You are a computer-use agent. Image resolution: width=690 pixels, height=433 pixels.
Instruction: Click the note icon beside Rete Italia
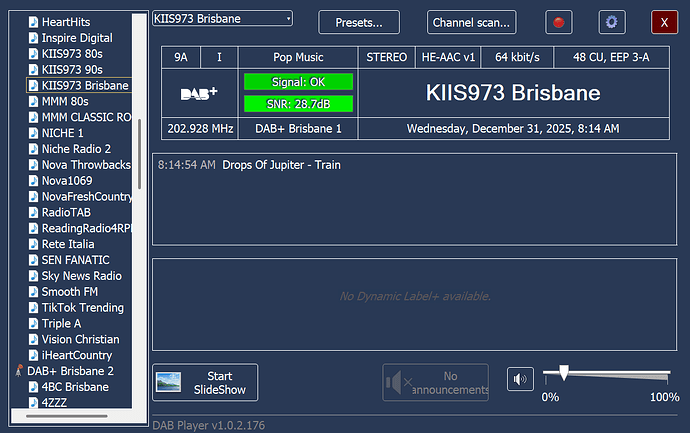pyautogui.click(x=33, y=244)
